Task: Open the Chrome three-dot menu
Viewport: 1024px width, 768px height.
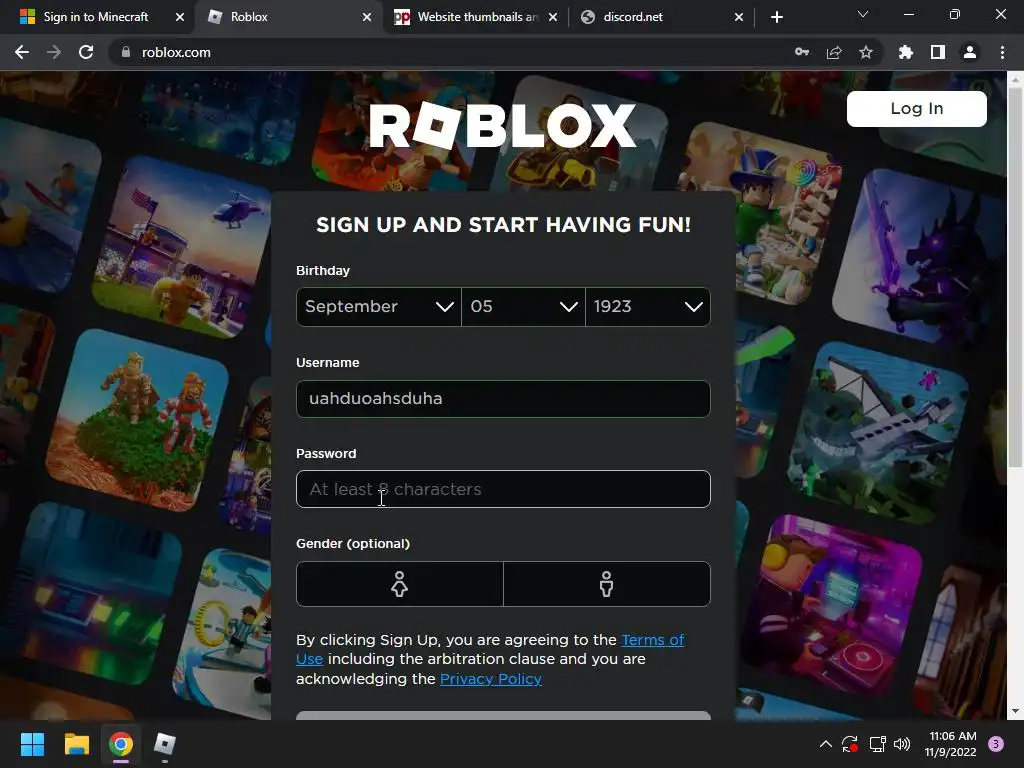Action: (1002, 52)
